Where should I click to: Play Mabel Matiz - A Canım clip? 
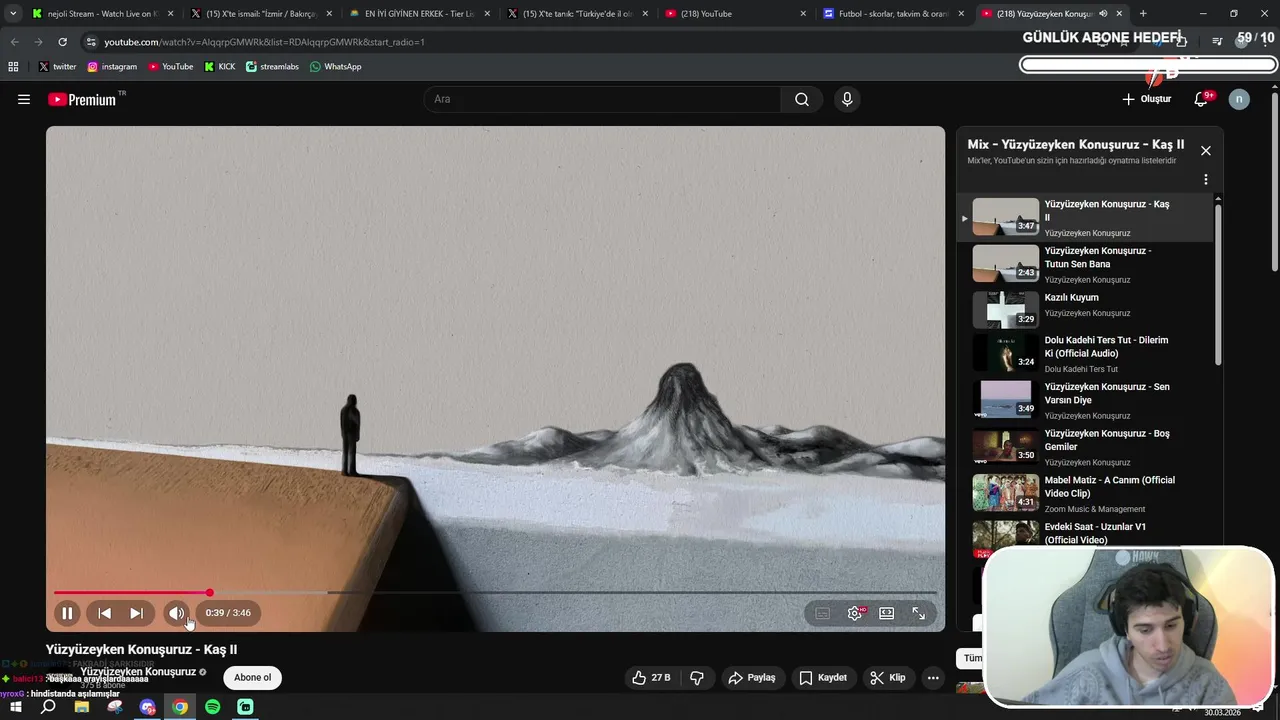tap(1084, 494)
